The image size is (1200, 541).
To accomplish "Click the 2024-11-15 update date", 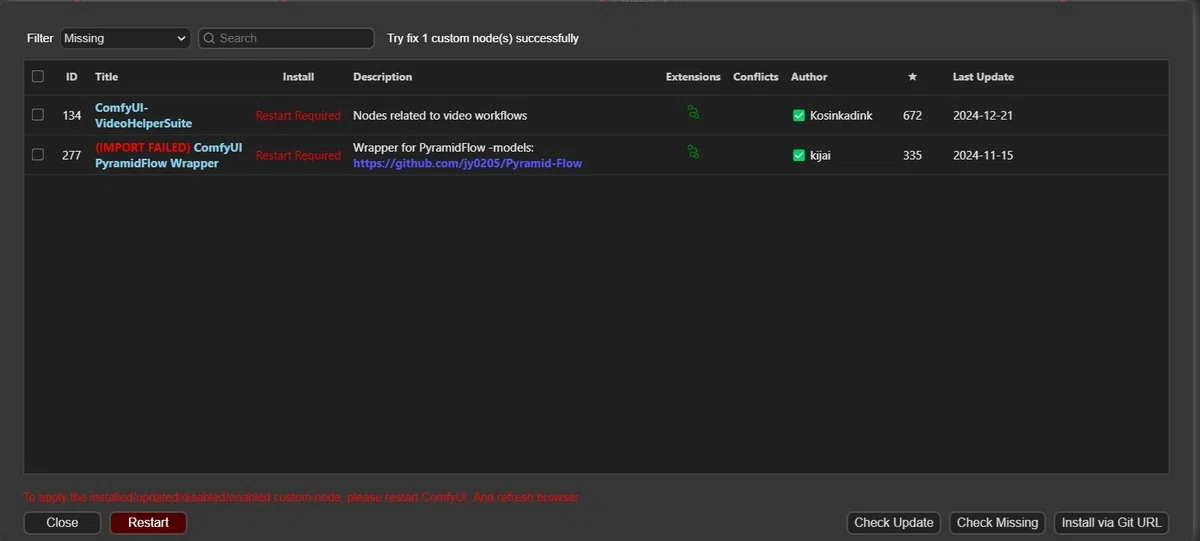I will click(983, 155).
